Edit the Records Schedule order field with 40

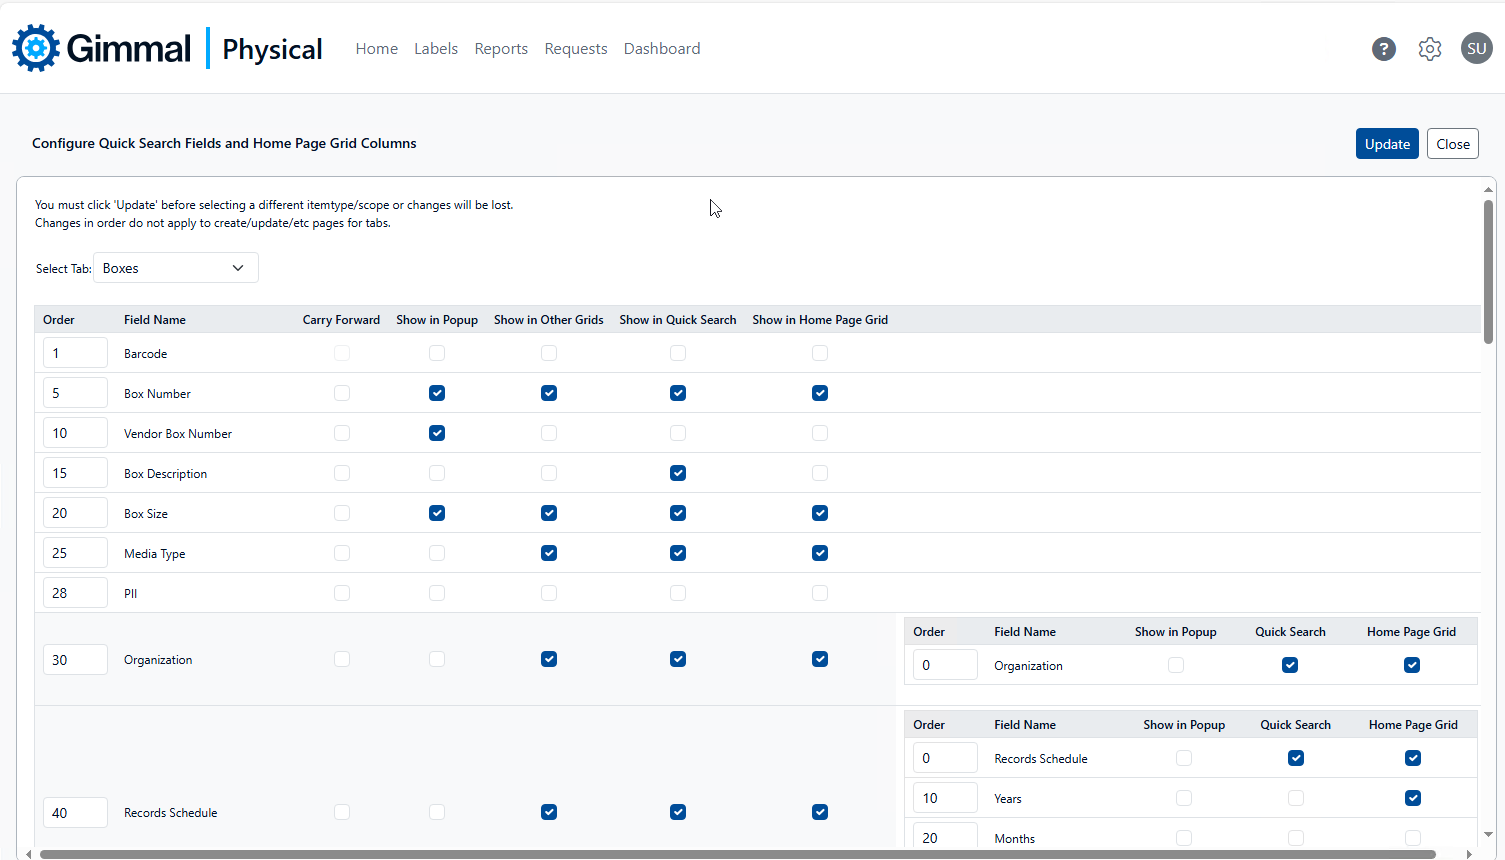(x=75, y=813)
